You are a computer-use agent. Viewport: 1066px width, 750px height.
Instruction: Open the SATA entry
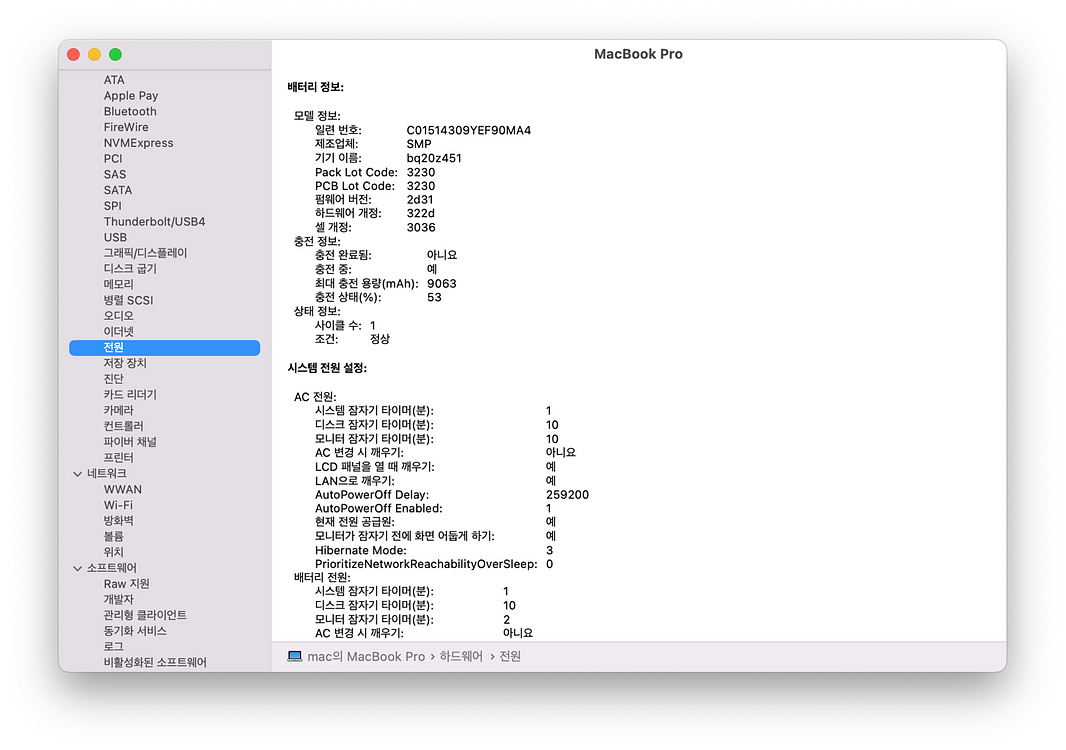[x=118, y=190]
